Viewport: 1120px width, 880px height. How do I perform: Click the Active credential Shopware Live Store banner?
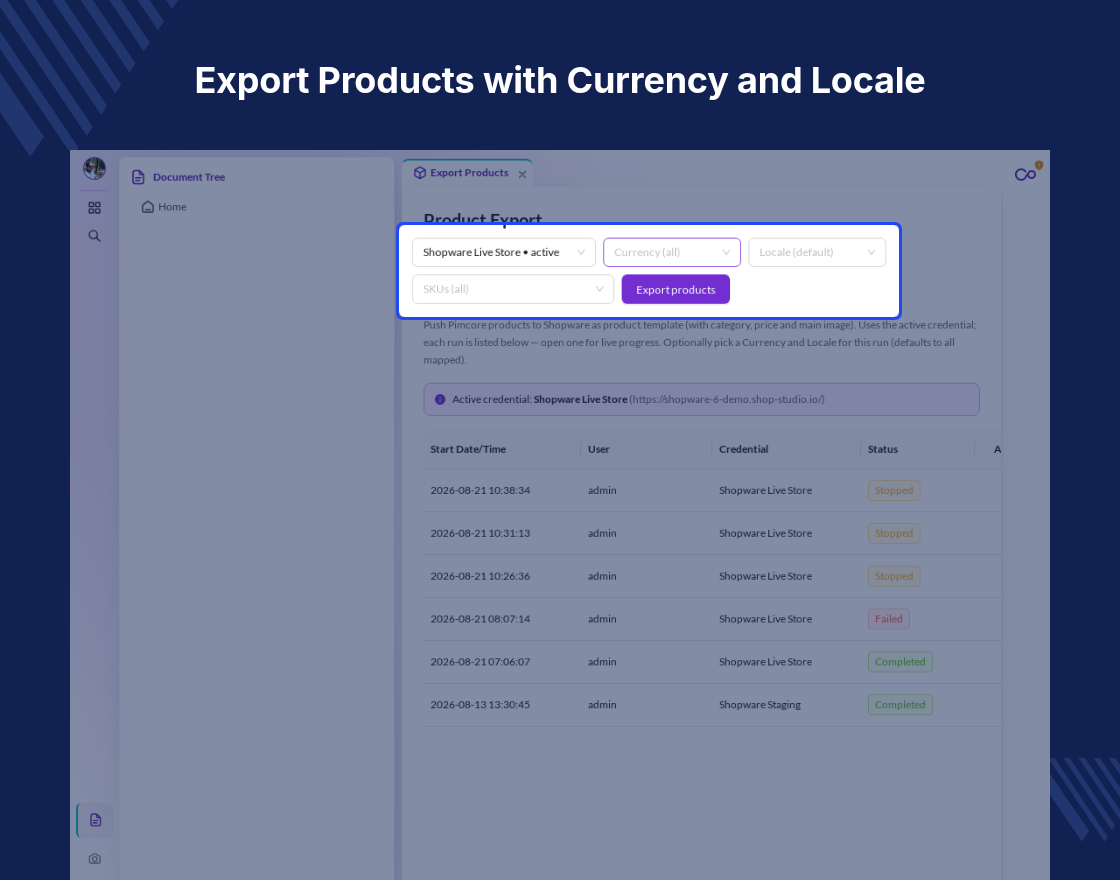tap(701, 399)
